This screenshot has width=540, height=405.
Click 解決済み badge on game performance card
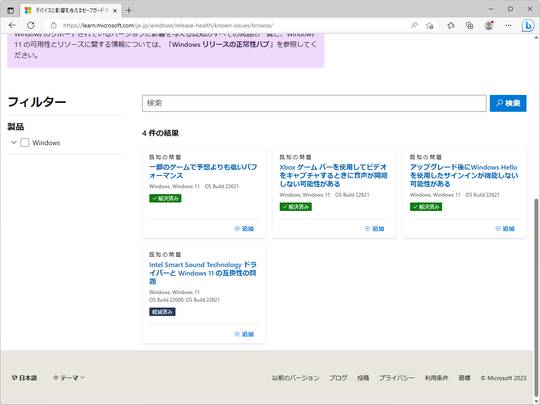pyautogui.click(x=165, y=198)
